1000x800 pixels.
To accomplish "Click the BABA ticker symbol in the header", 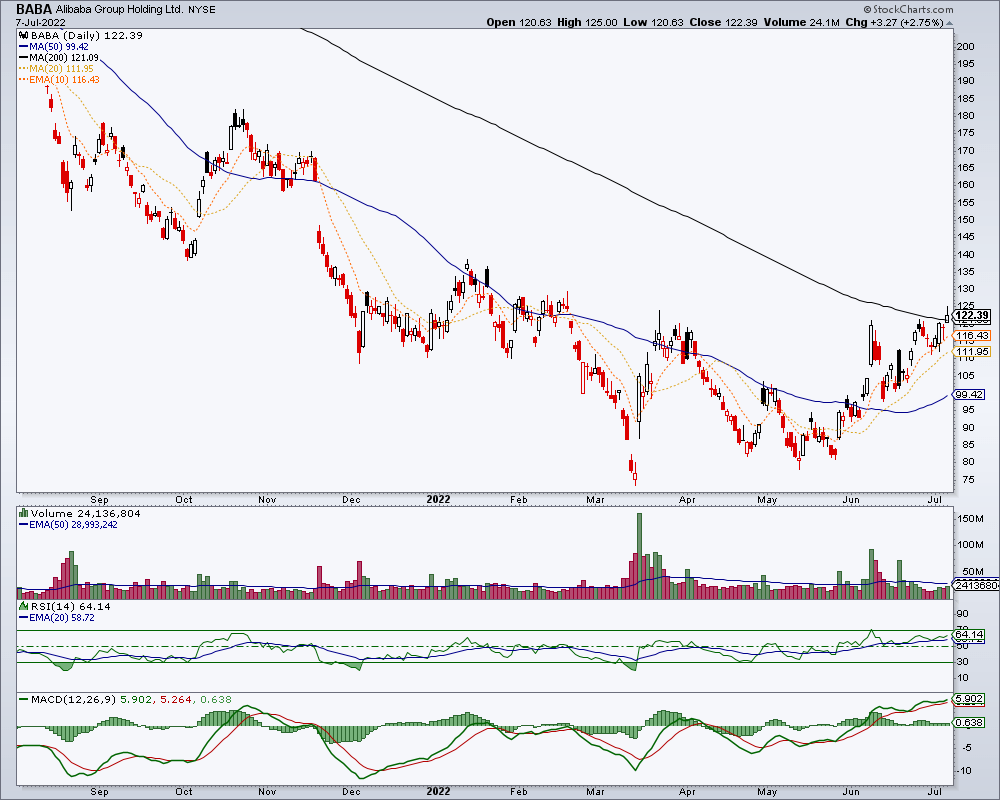I will point(34,10).
